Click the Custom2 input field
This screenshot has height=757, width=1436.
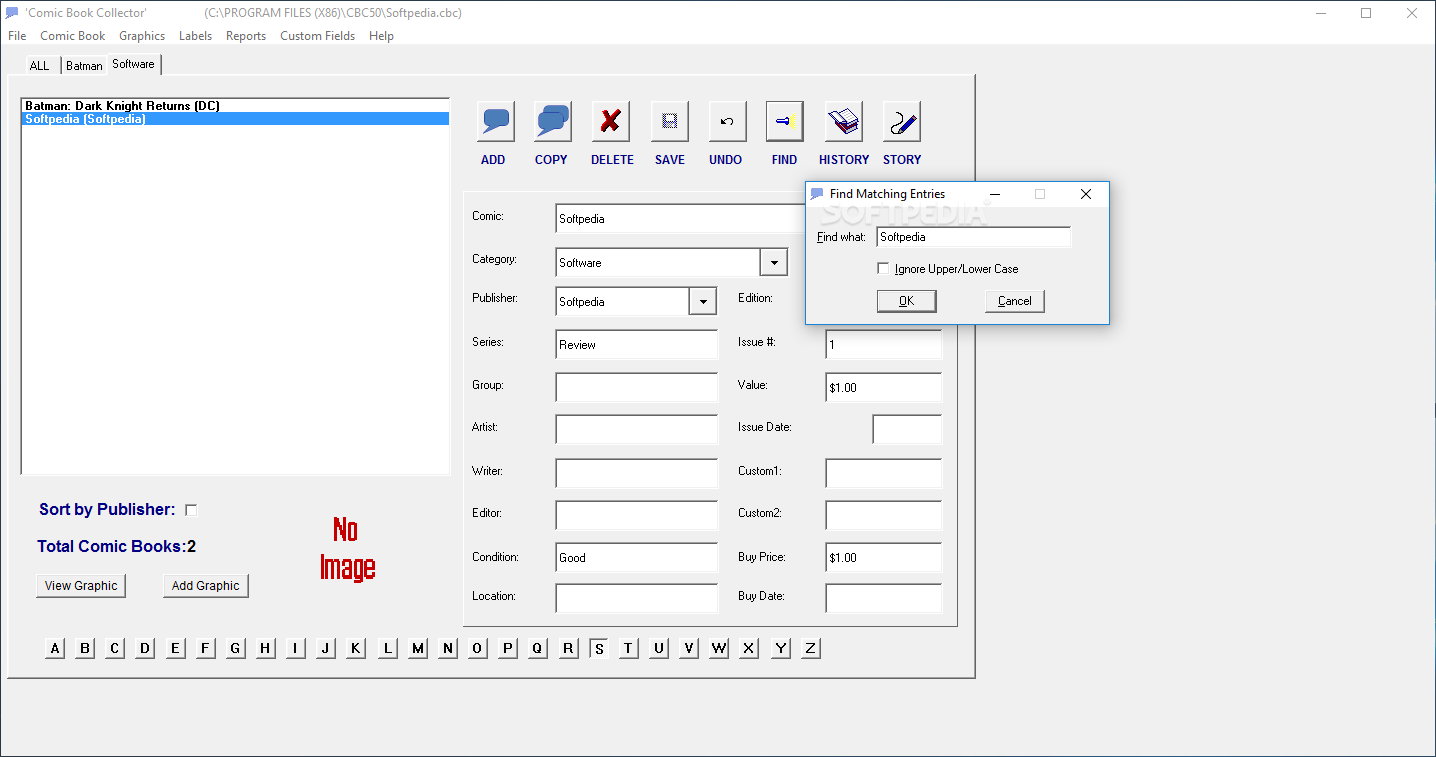884,515
